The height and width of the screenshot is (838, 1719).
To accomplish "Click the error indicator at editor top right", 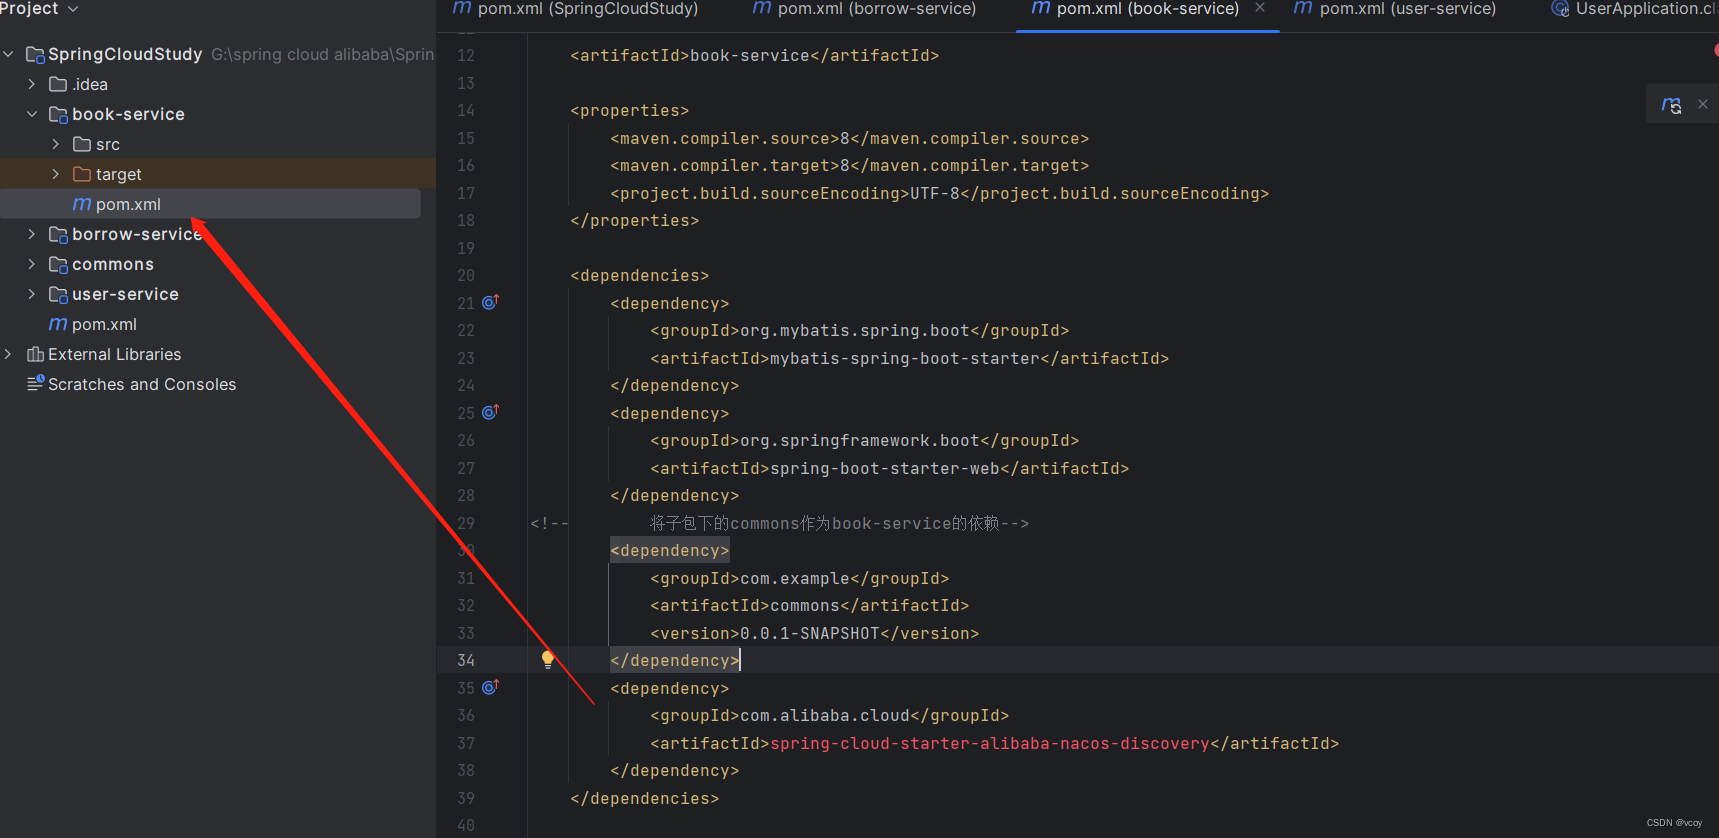I will 1715,49.
